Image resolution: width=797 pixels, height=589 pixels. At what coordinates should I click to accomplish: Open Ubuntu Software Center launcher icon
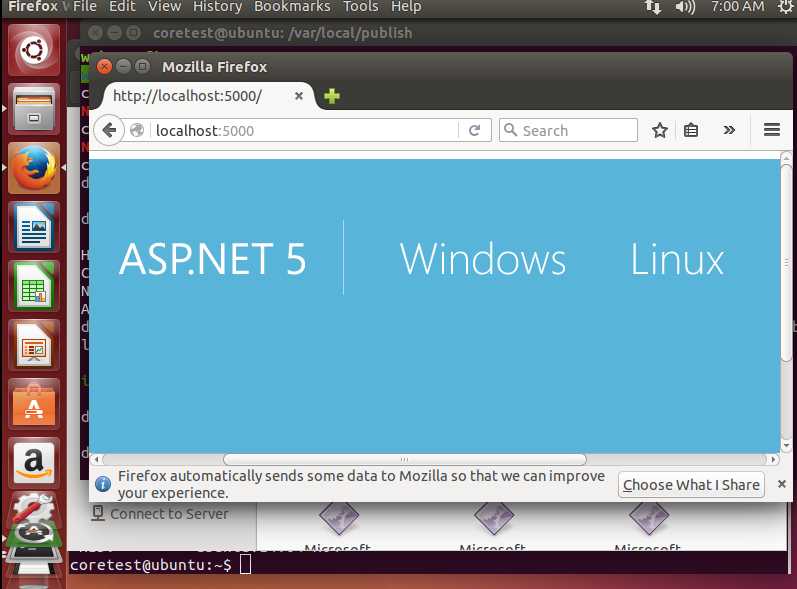click(34, 404)
